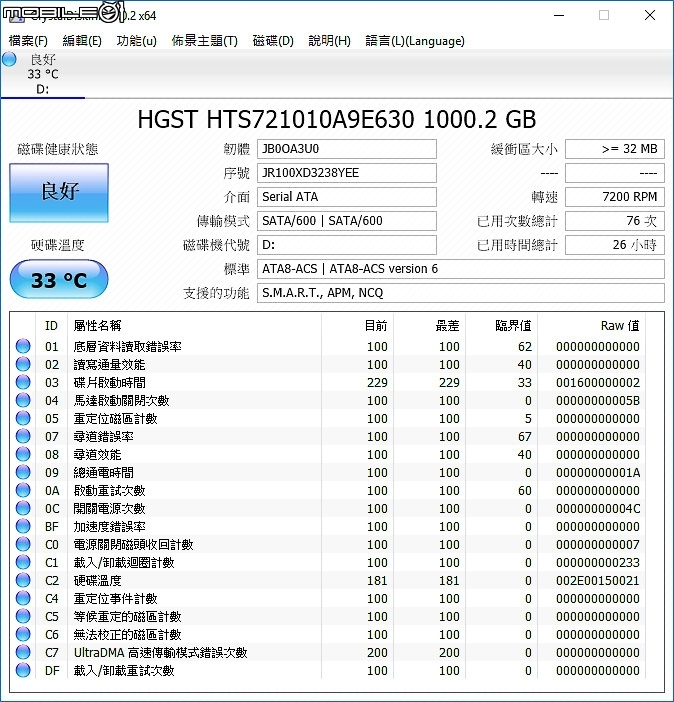Click the 33 °C temperature button
The height and width of the screenshot is (702, 674).
pyautogui.click(x=59, y=280)
